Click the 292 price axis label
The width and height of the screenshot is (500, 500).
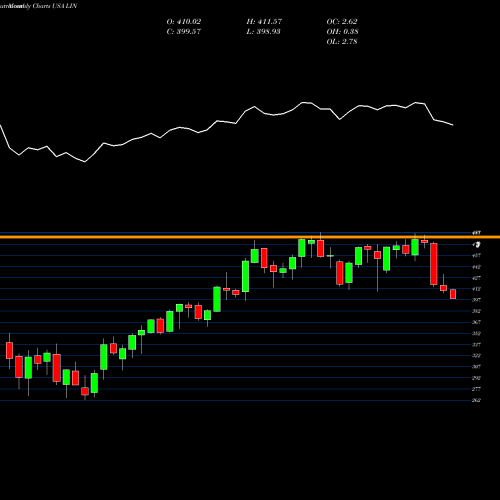pyautogui.click(x=477, y=378)
